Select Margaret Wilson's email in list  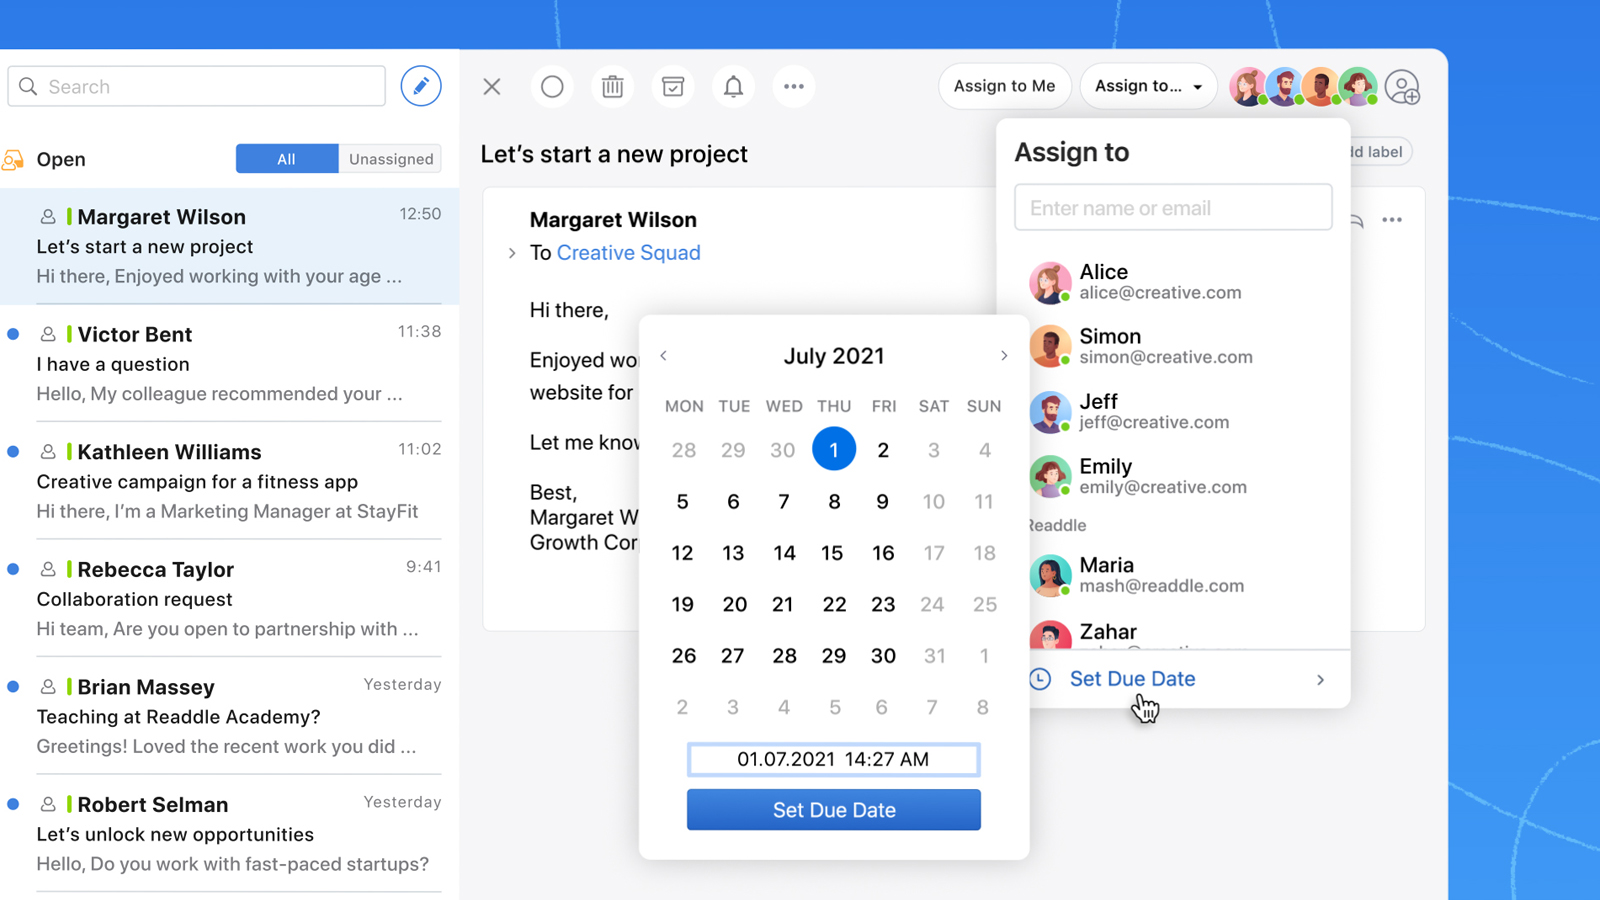point(230,246)
